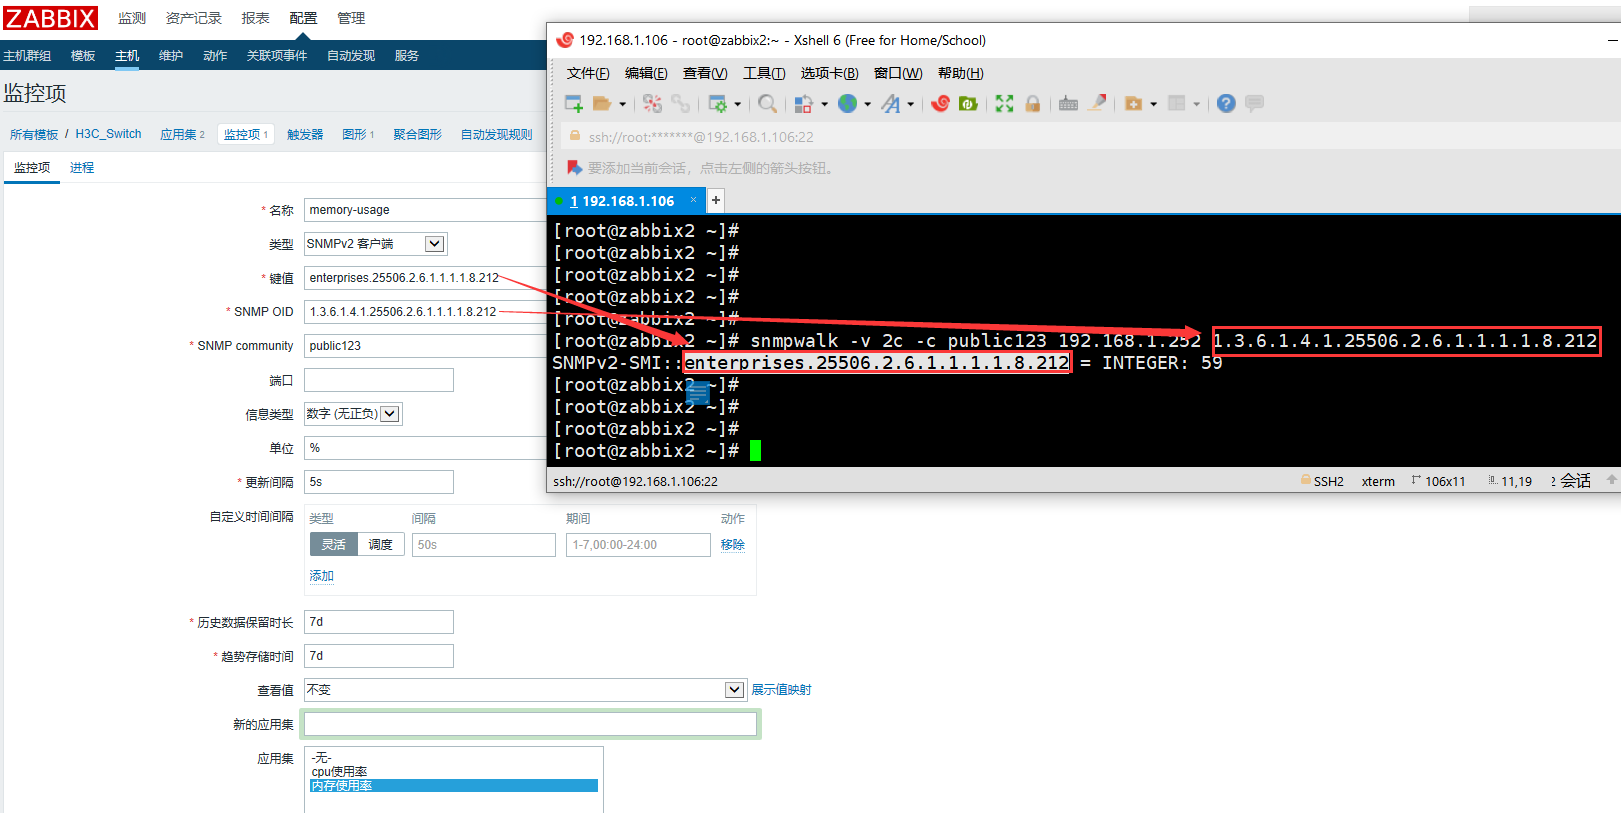
Task: Select the 调度 interval type toggle
Action: click(380, 544)
